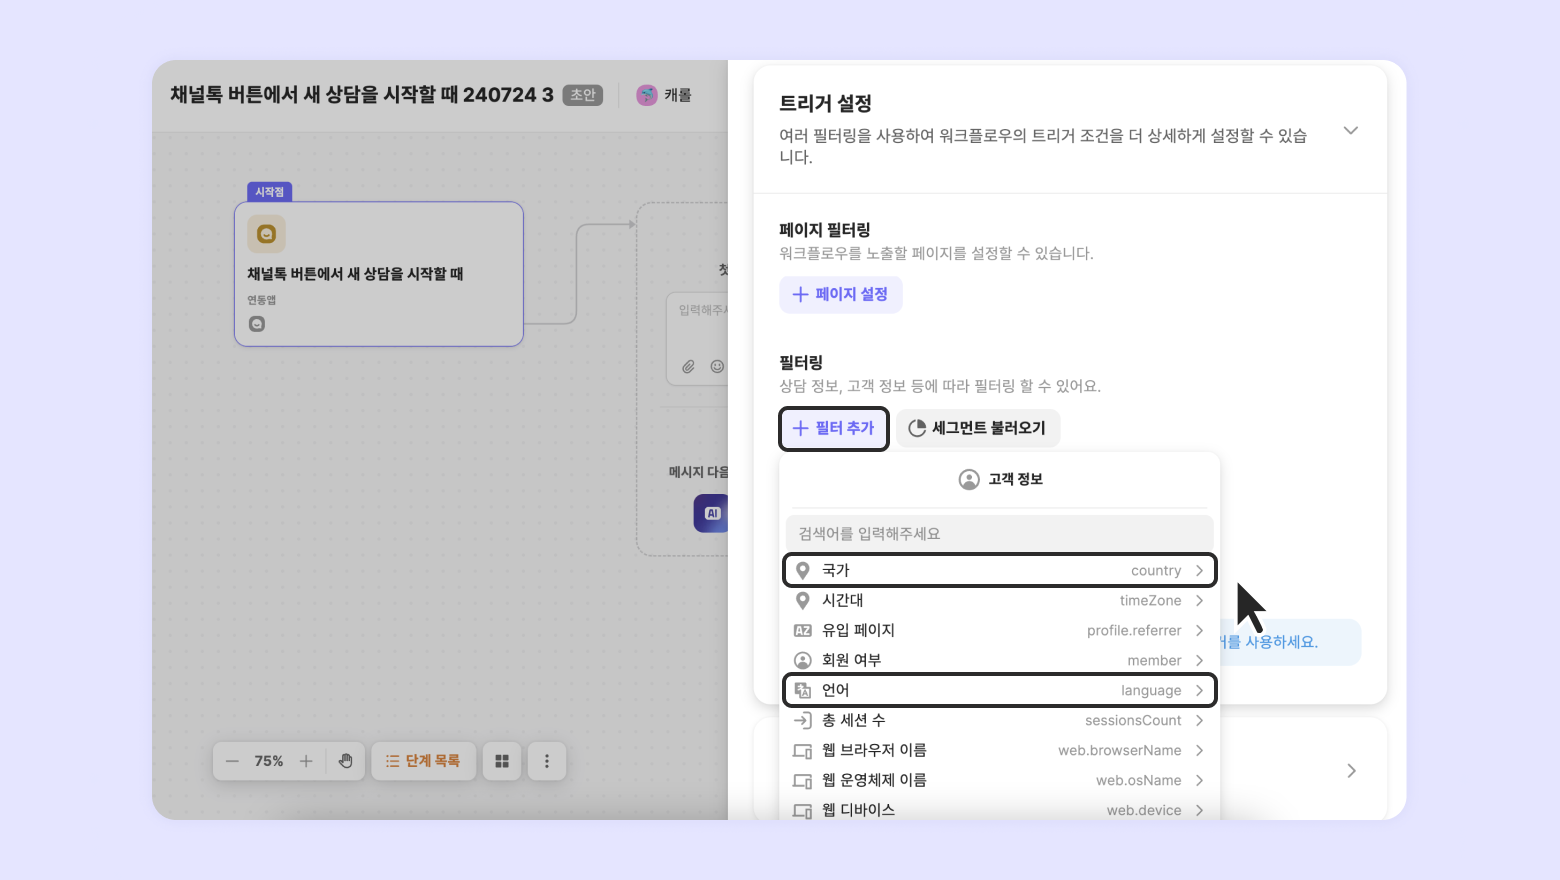1560x880 pixels.
Task: Click the hand pan tool icon
Action: pyautogui.click(x=346, y=761)
